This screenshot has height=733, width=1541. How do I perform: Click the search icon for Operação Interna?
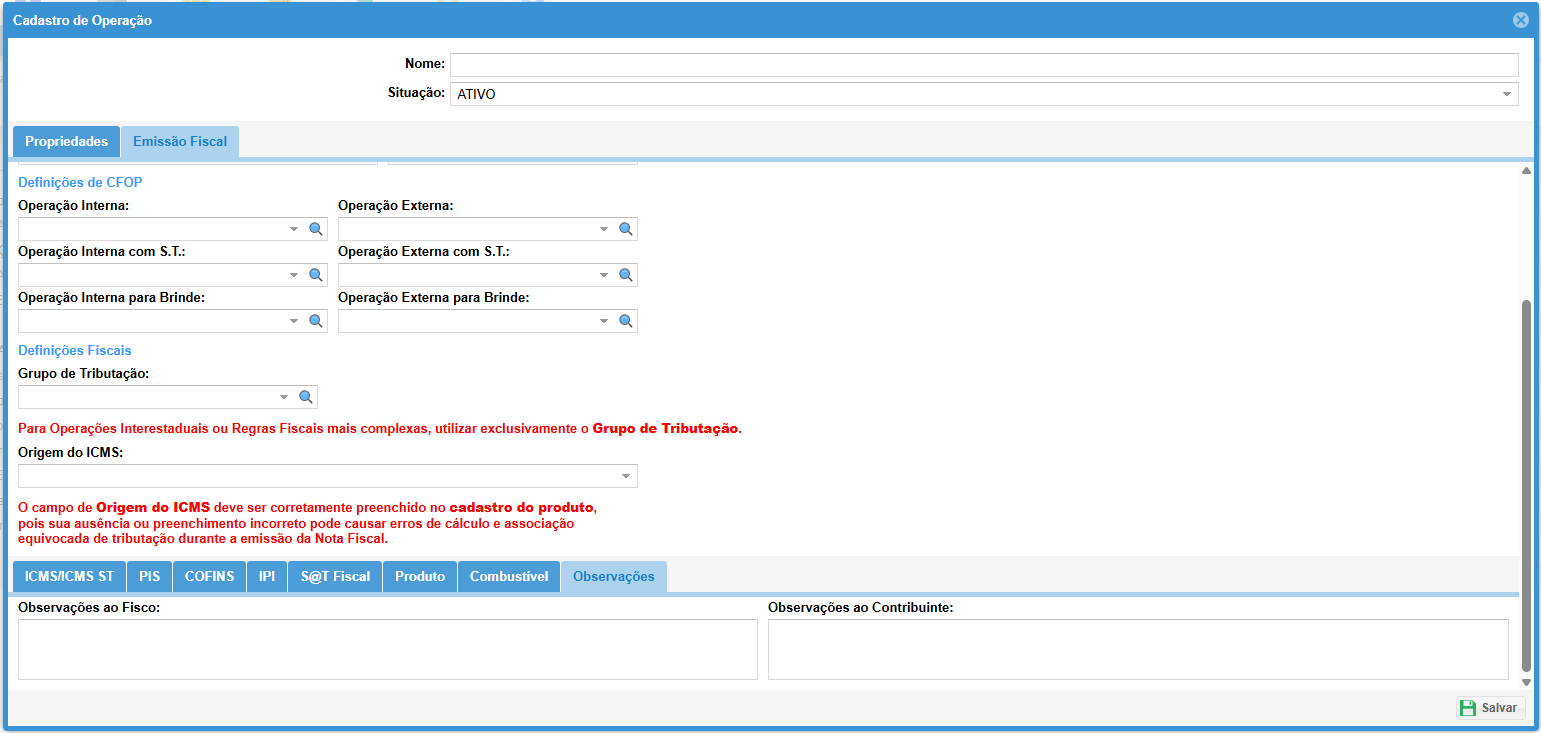(x=315, y=229)
